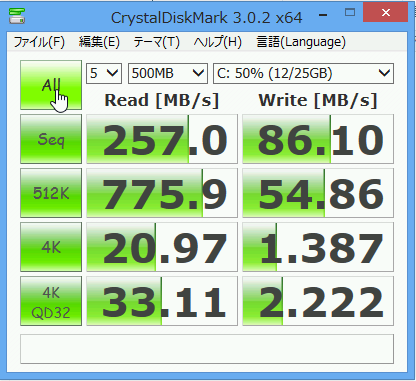Run all benchmarks with the All button
Image resolution: width=416 pixels, height=381 pixels.
click(51, 85)
